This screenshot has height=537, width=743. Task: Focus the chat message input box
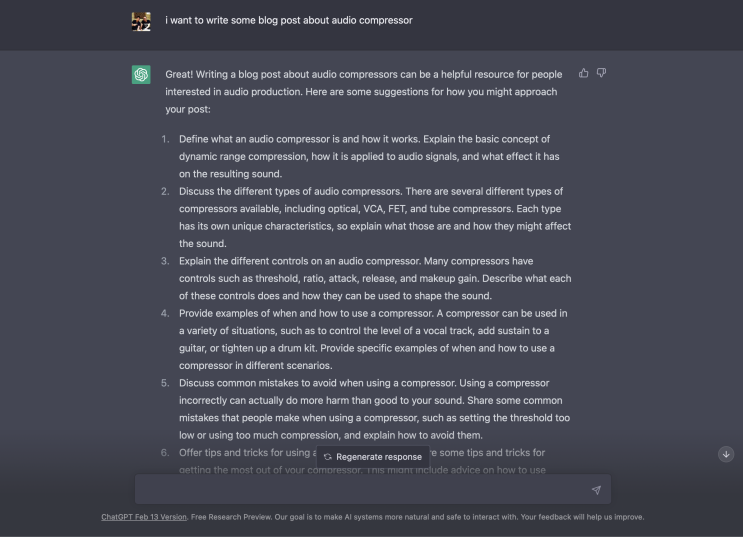[360, 490]
